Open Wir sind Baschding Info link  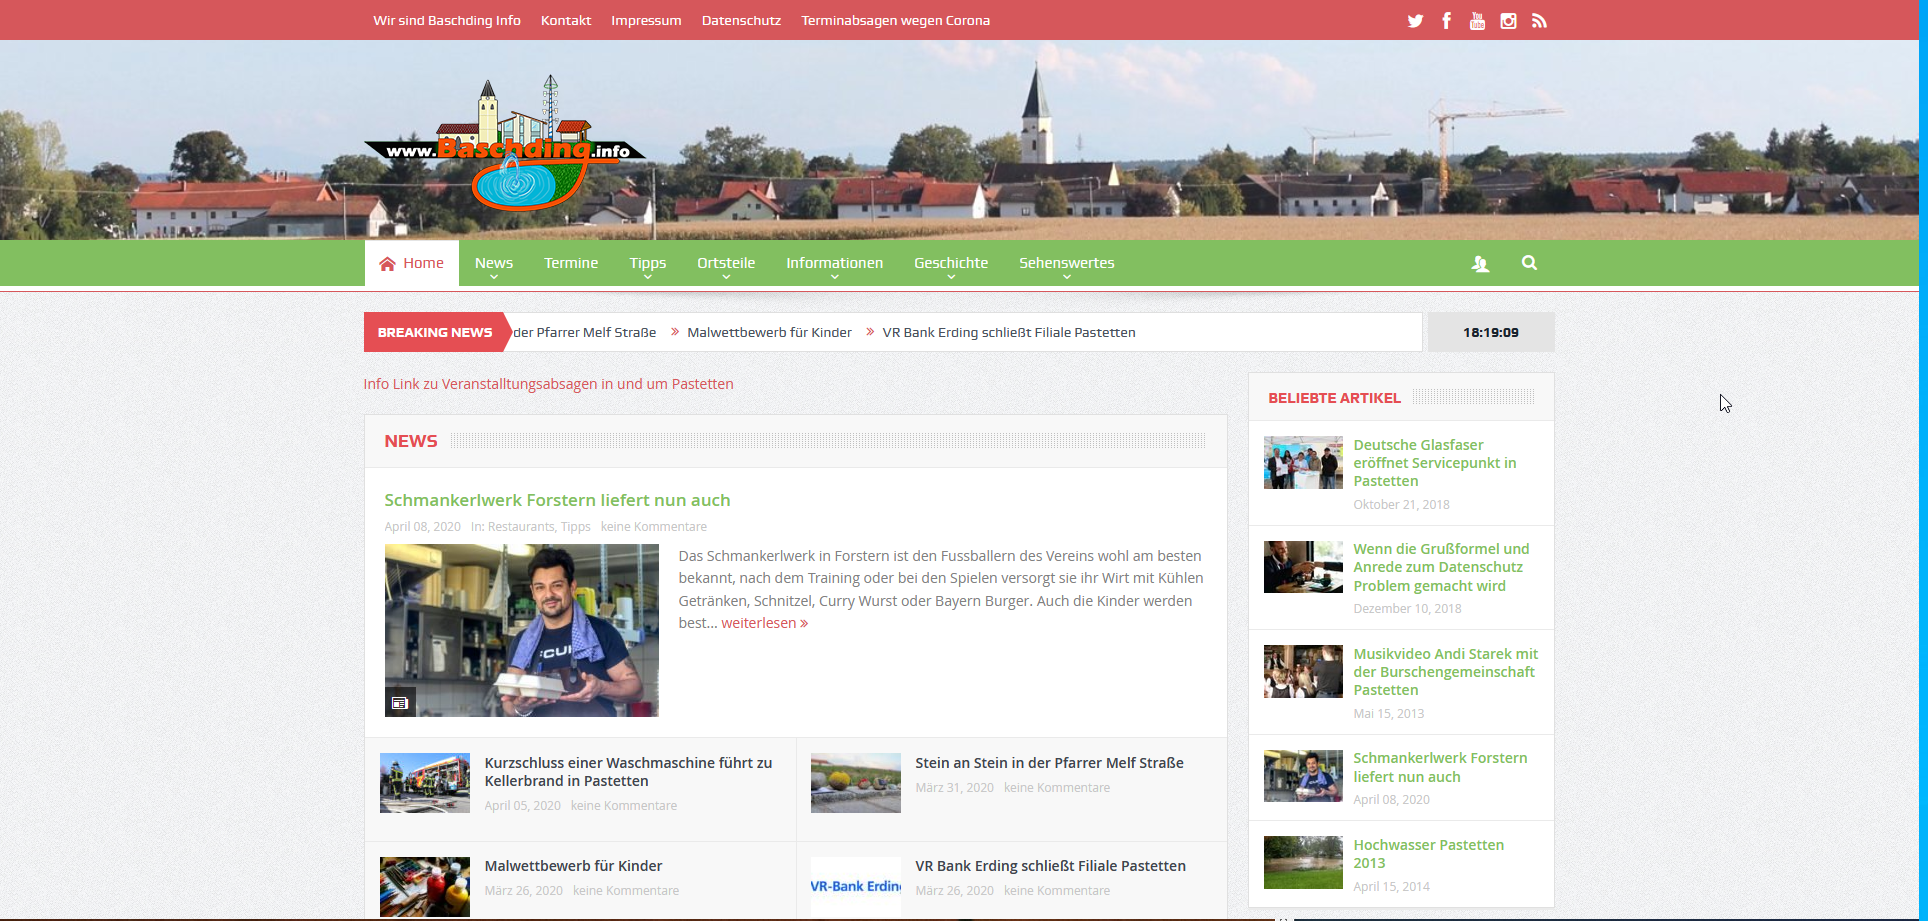coord(447,21)
